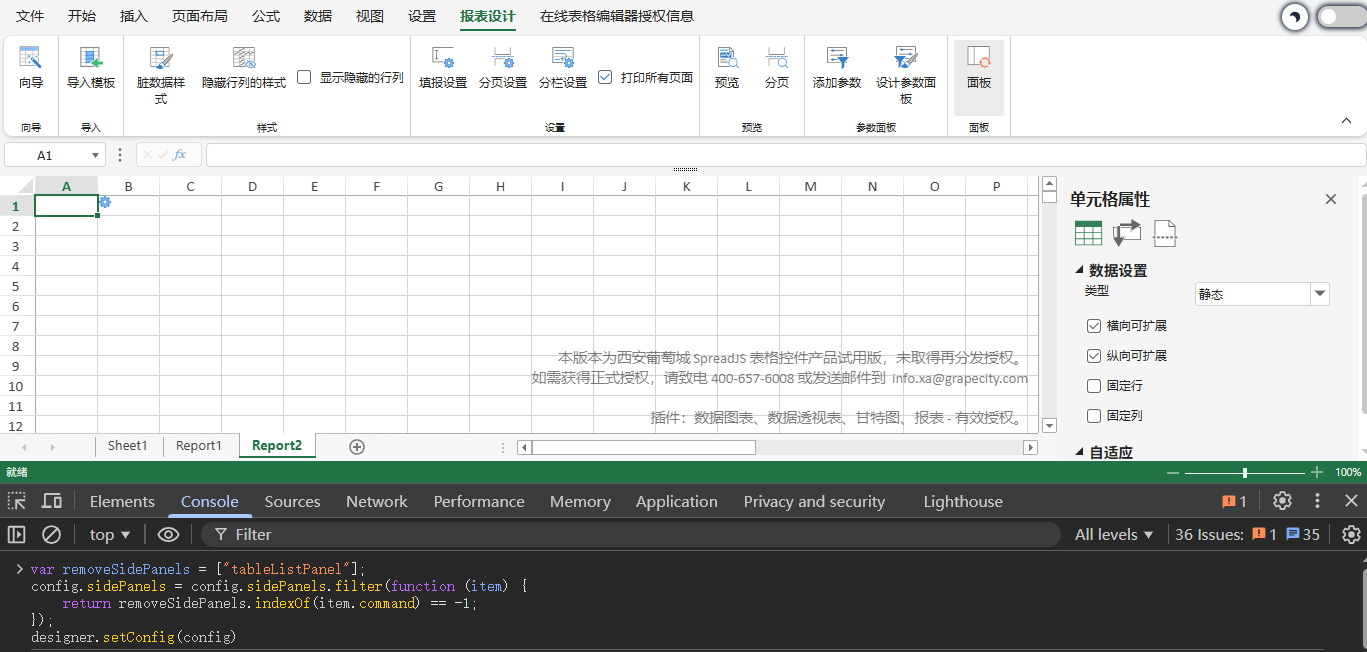Open the Elements DevTools tab
The width and height of the screenshot is (1367, 652).
pyautogui.click(x=122, y=501)
